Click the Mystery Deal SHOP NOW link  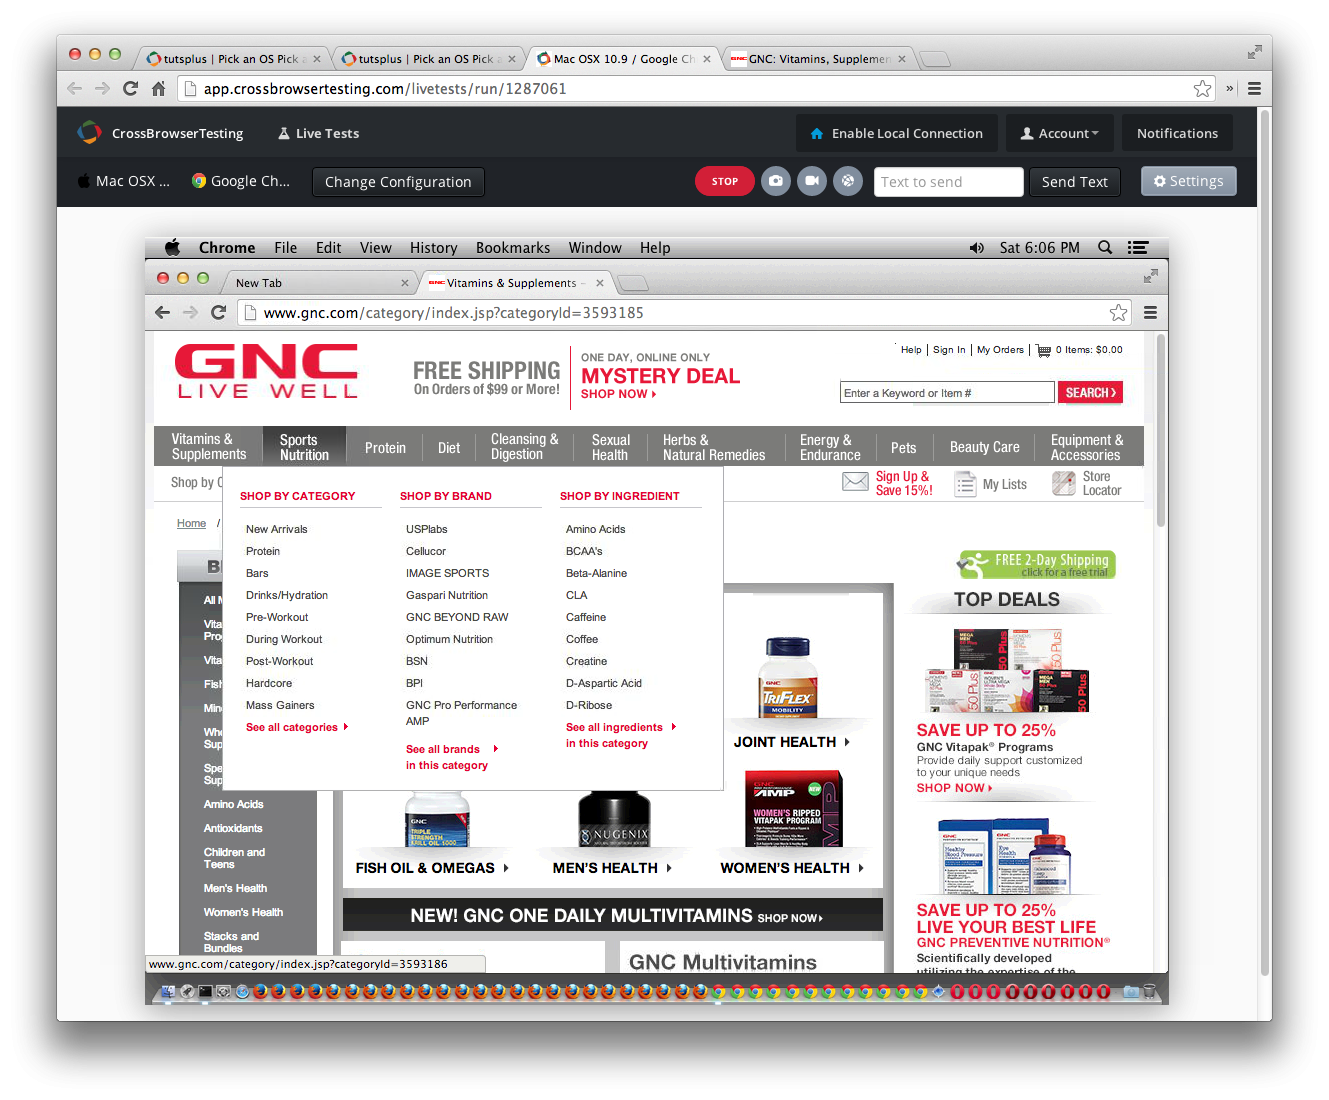coord(618,394)
